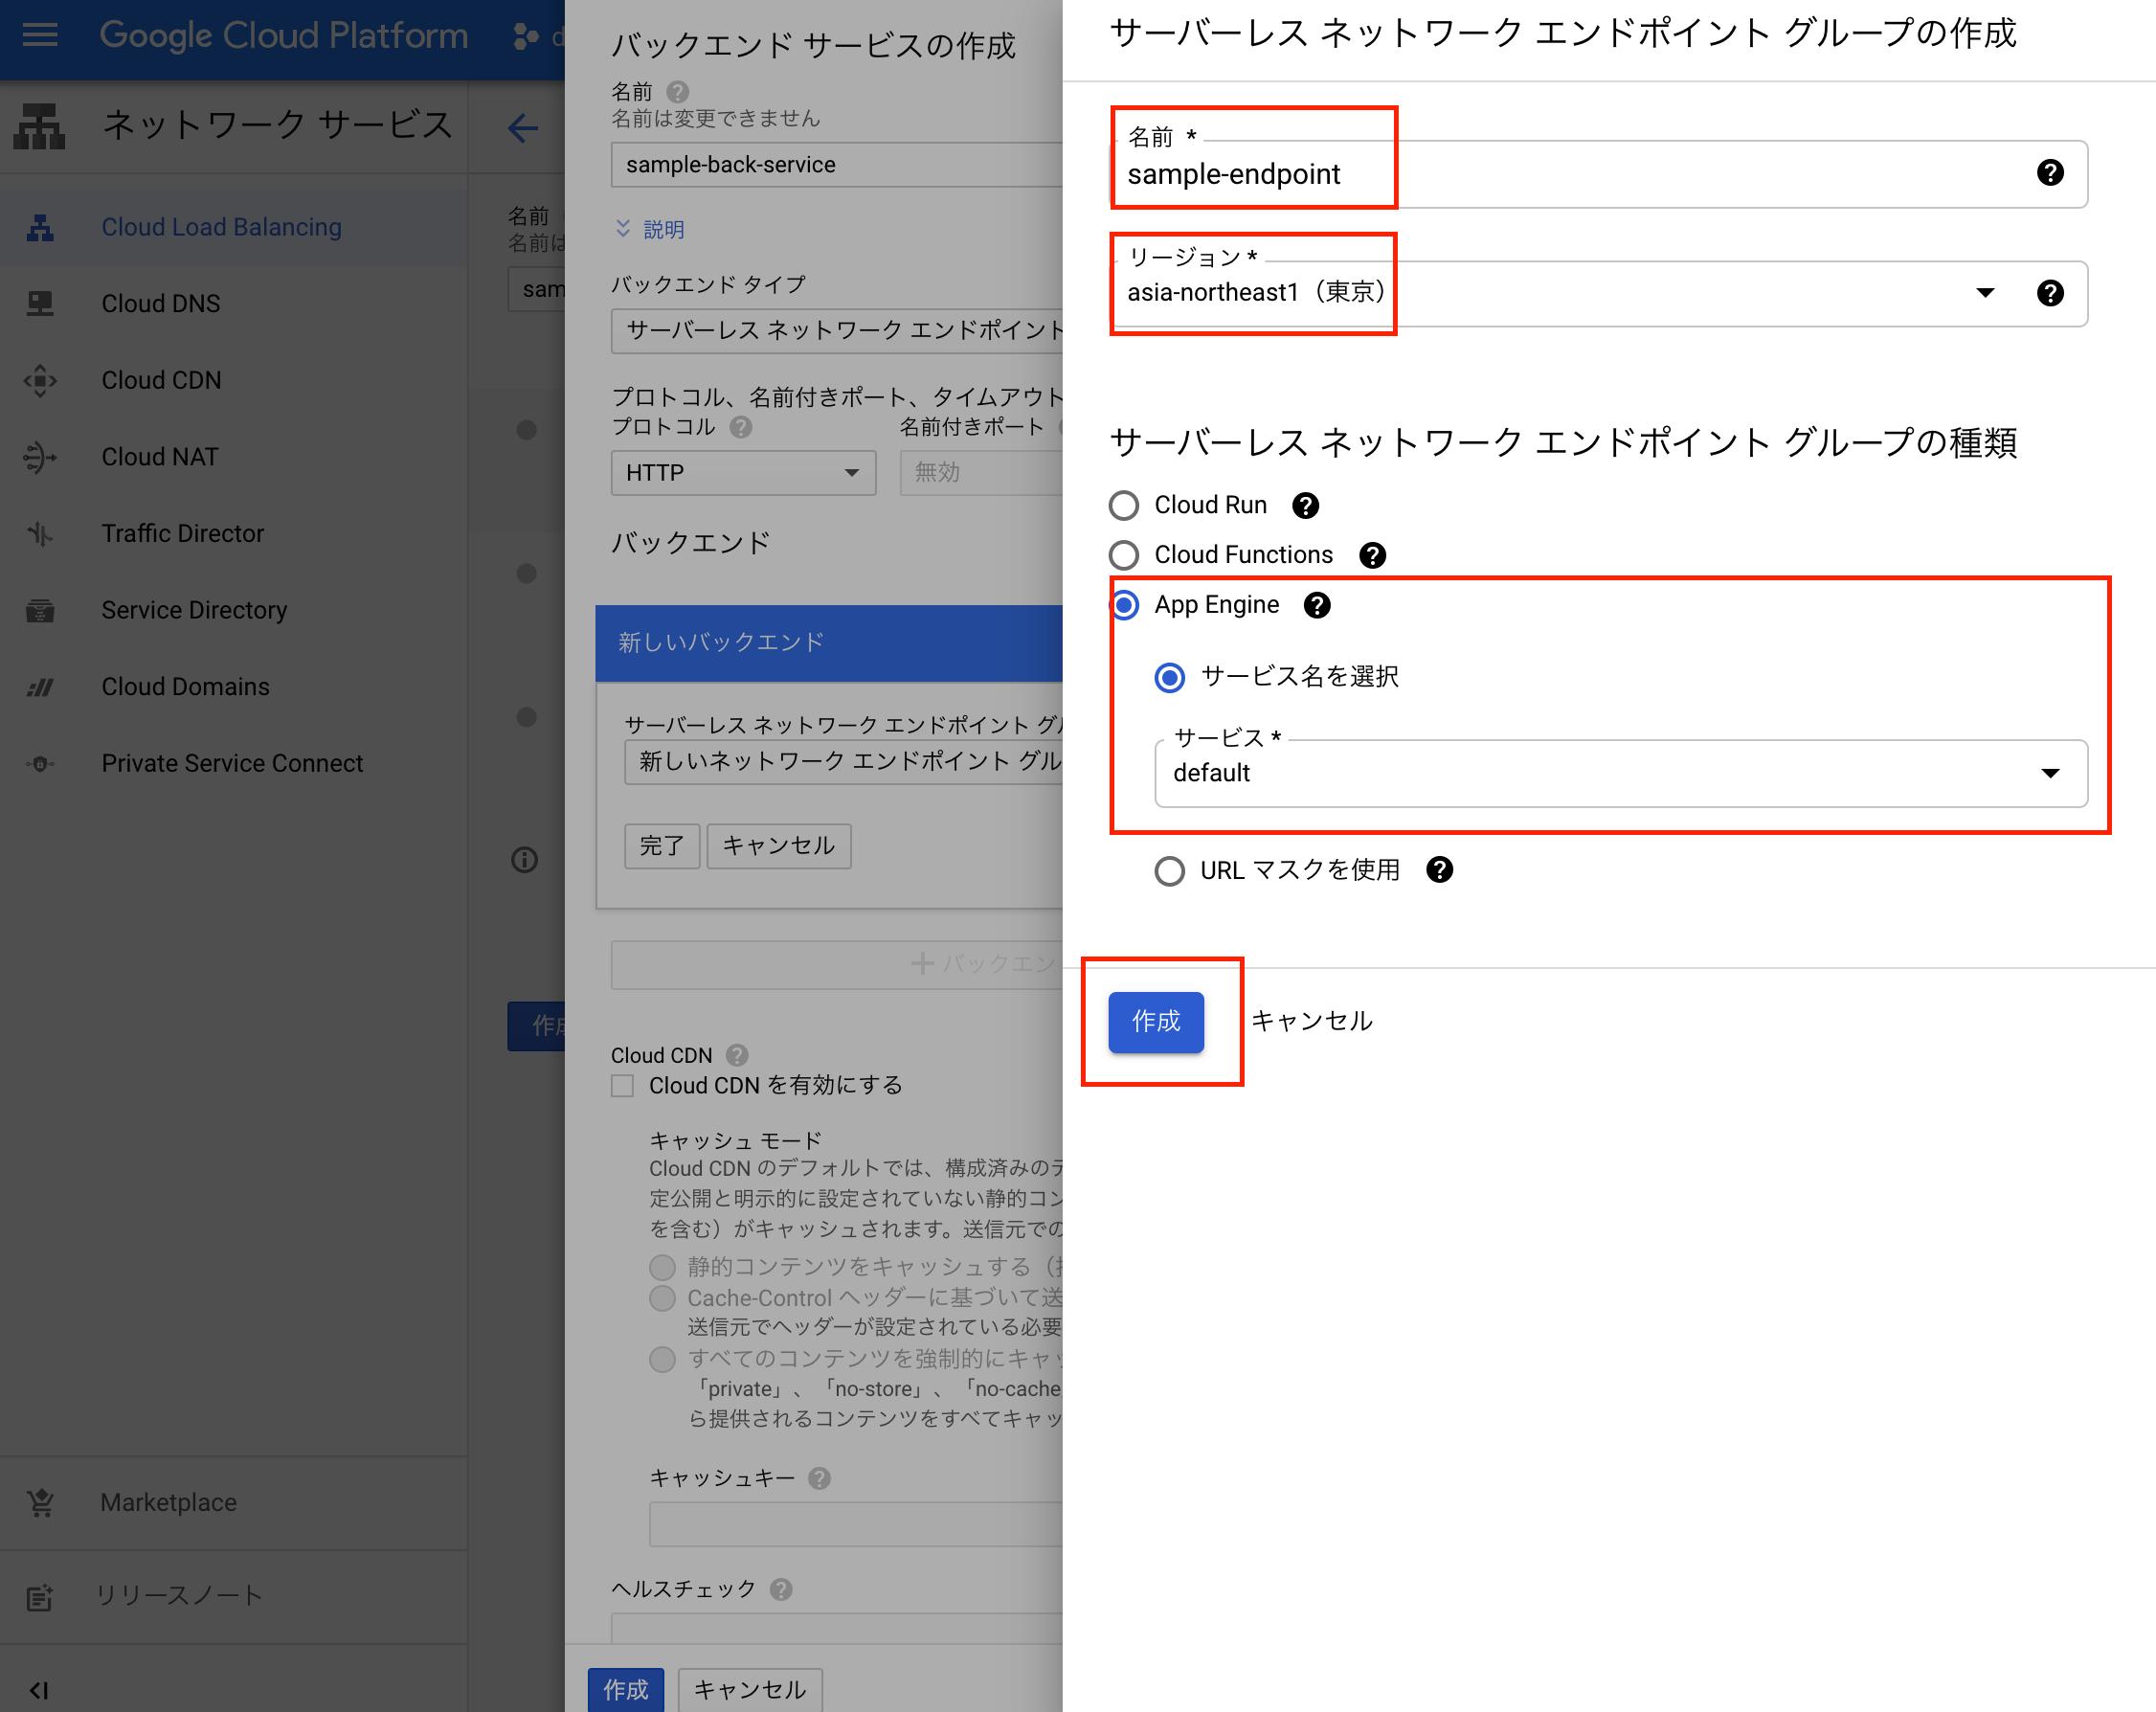Click キャンセル next to the 作成 button
The width and height of the screenshot is (2156, 1712).
pos(1312,1022)
